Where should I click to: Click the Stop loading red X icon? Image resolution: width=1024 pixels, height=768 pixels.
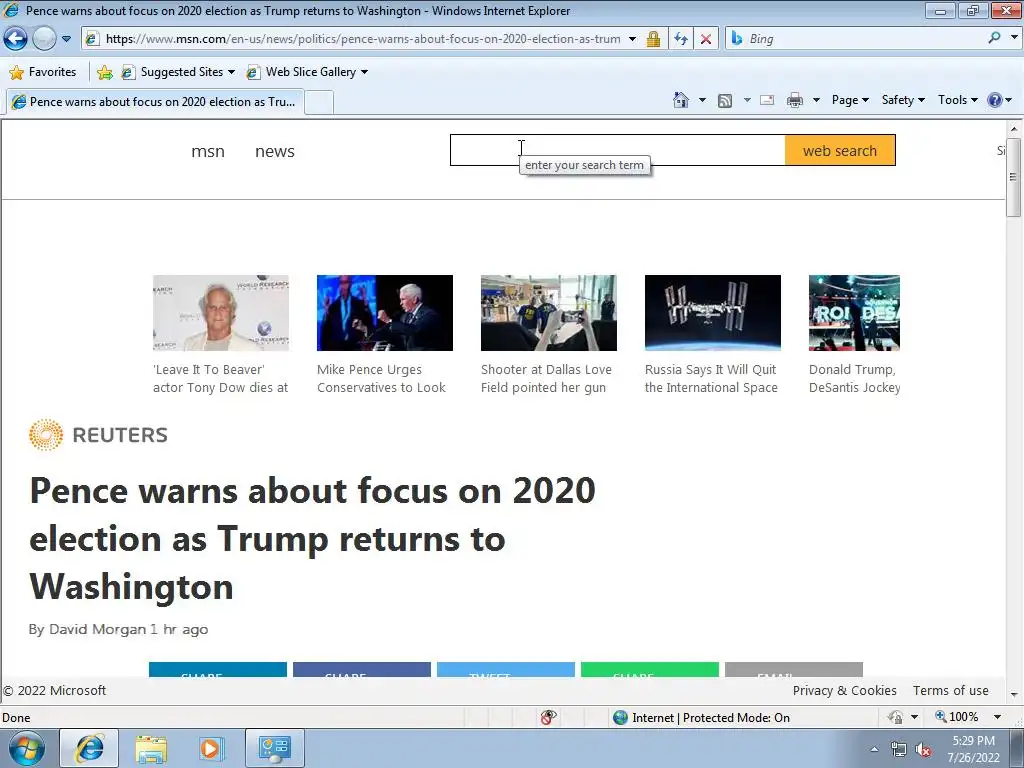(x=706, y=39)
